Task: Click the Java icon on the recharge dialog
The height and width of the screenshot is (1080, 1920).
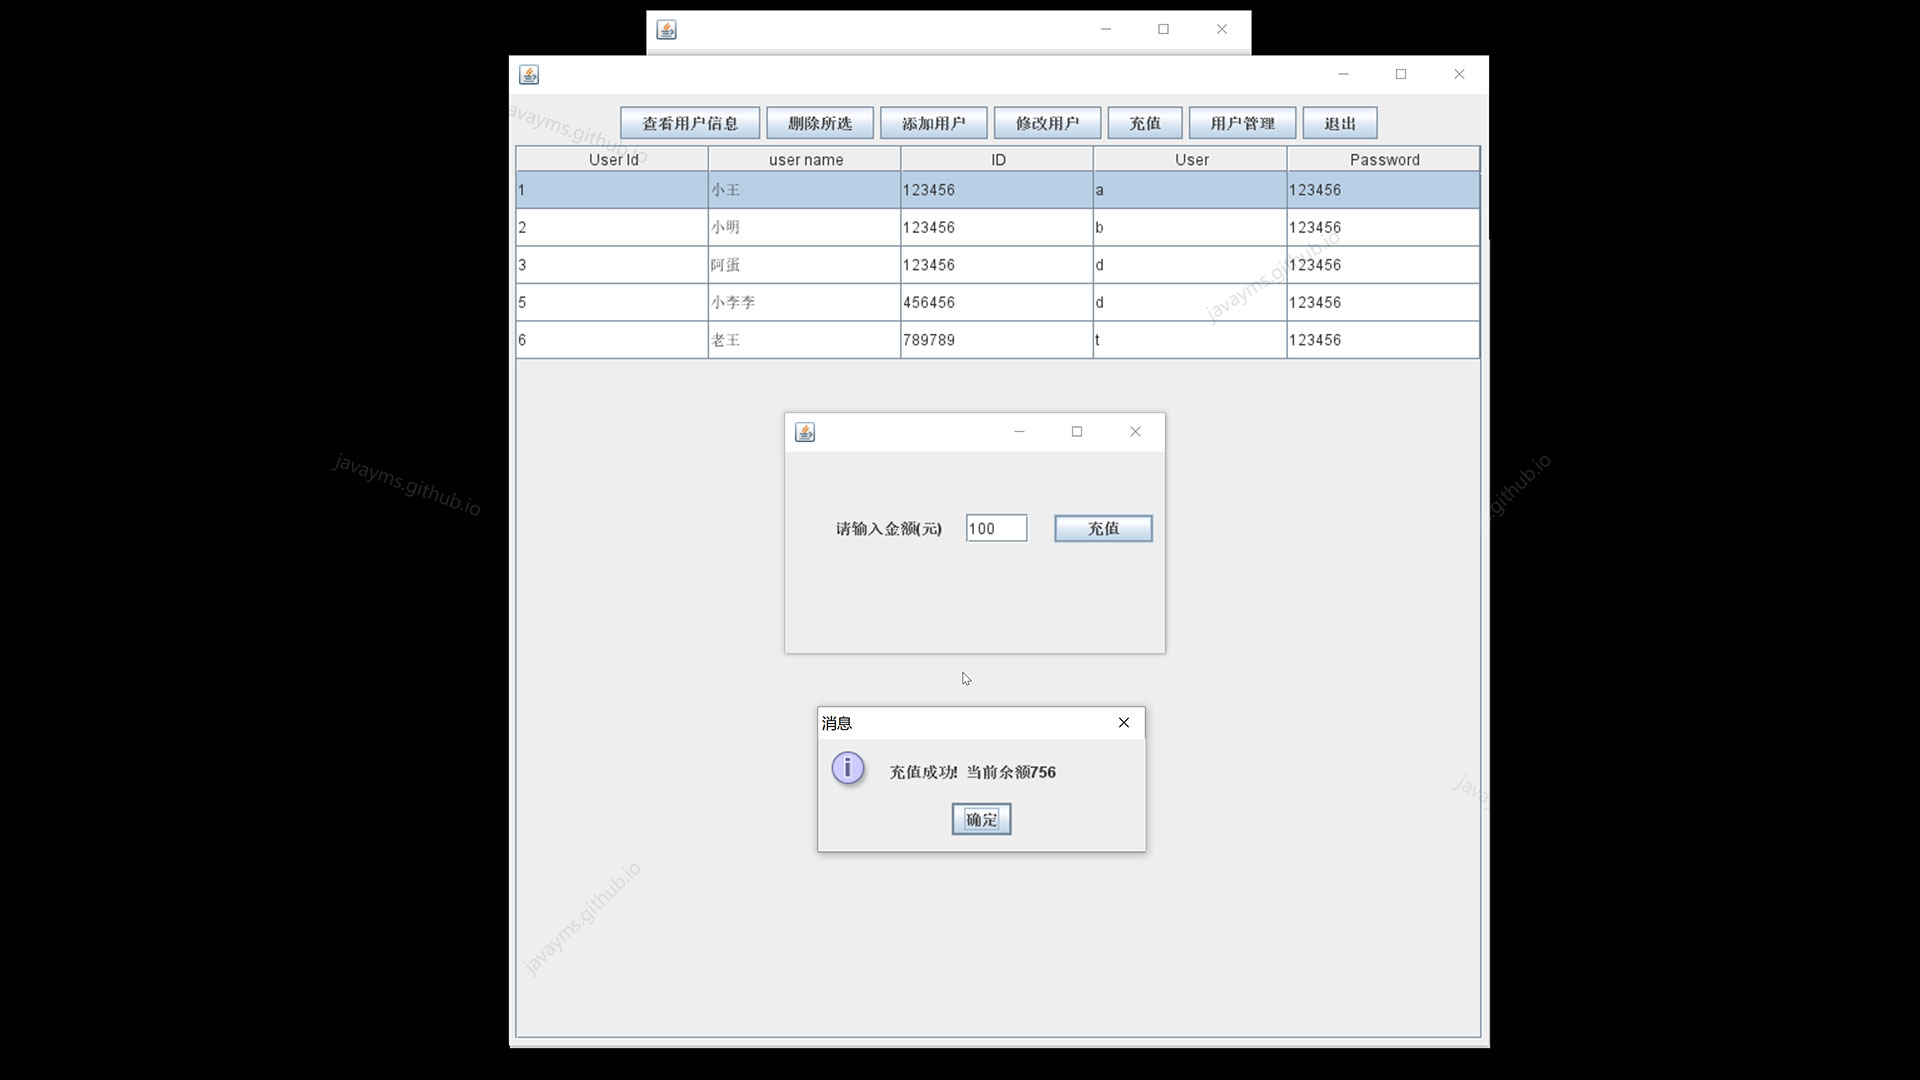Action: point(805,432)
